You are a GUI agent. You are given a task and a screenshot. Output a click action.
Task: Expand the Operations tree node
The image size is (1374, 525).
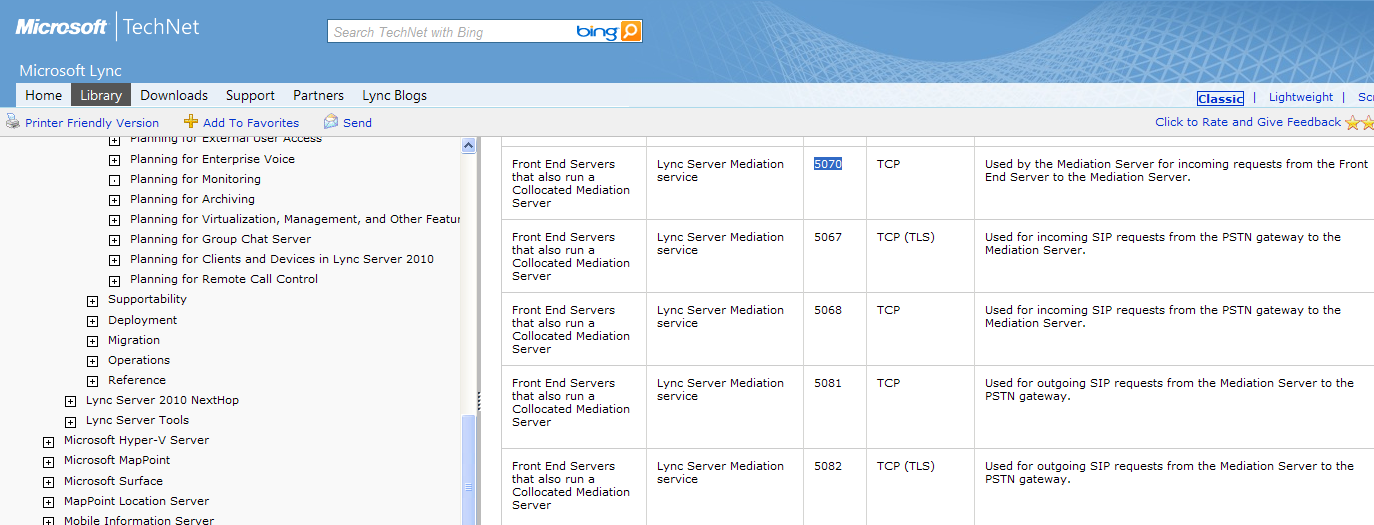92,361
